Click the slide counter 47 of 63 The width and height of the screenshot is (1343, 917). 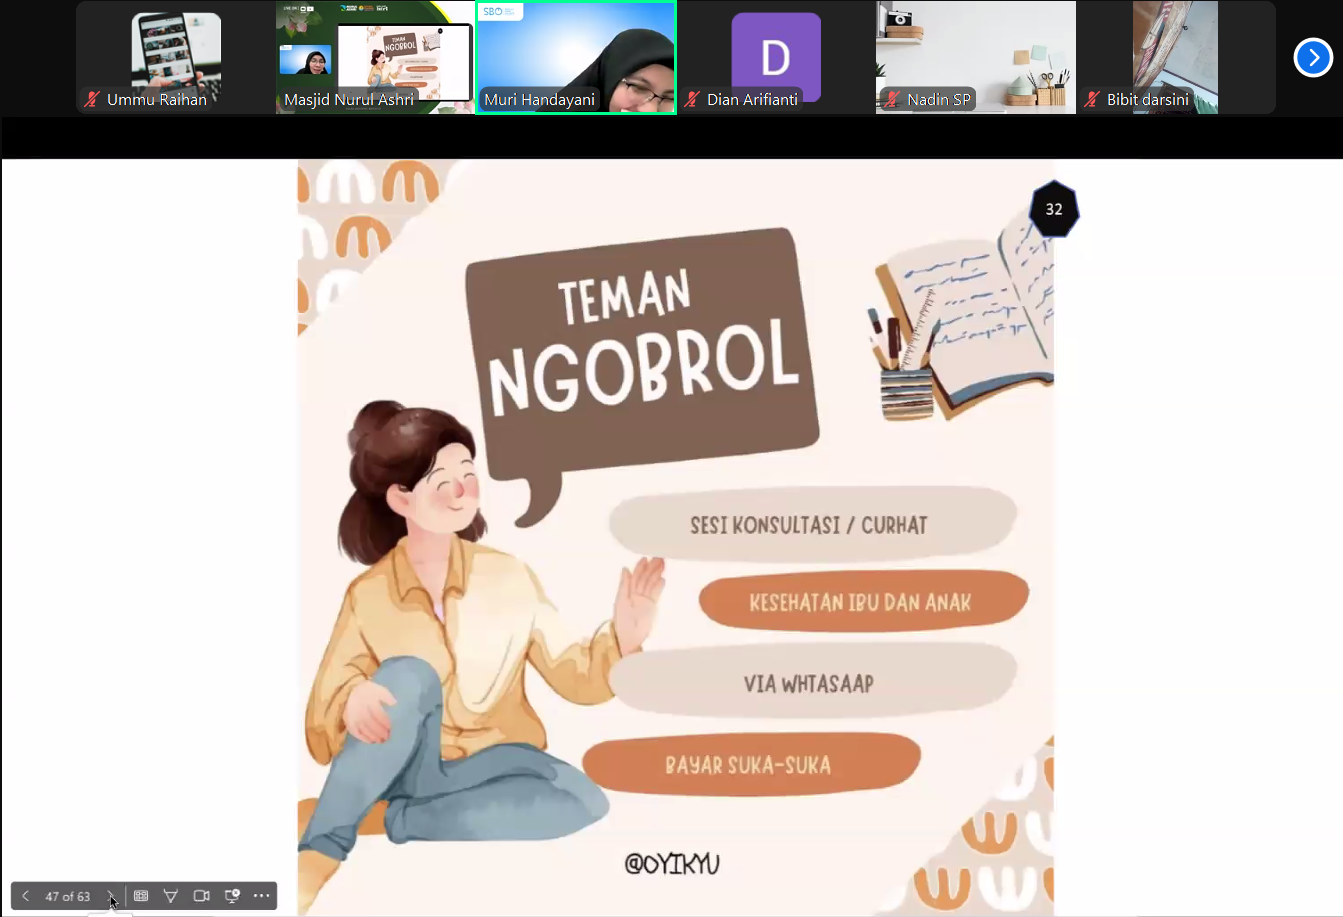click(x=68, y=896)
